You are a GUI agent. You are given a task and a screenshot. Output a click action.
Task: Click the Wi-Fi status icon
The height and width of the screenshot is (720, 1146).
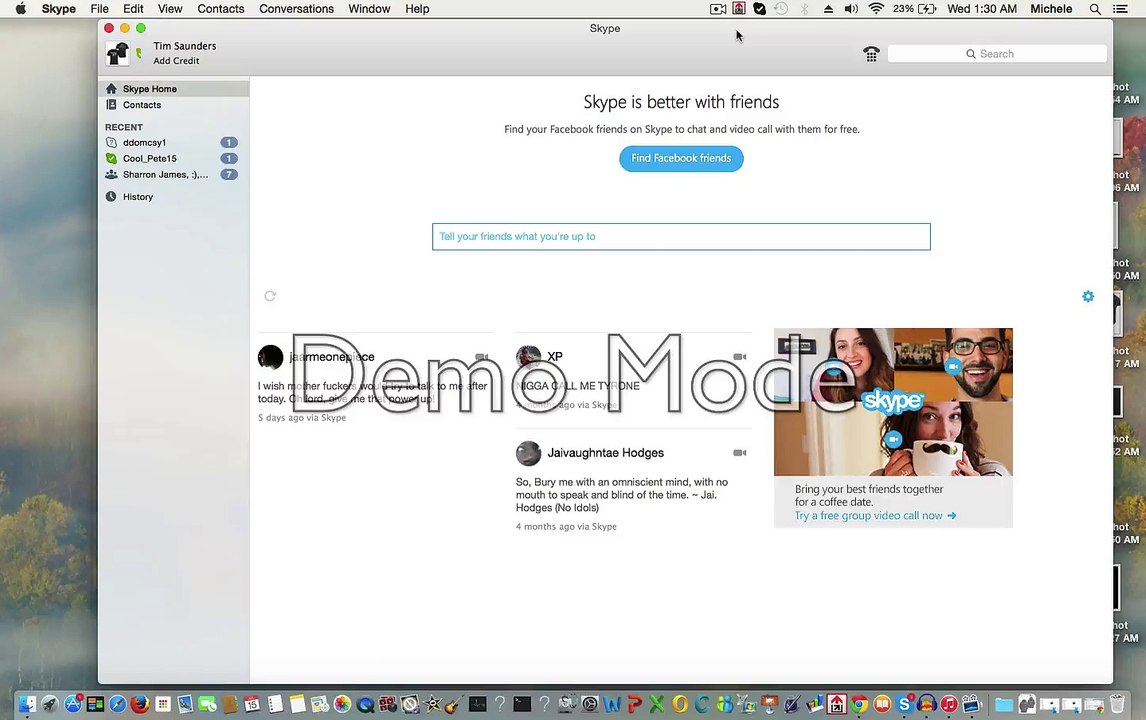coord(876,9)
